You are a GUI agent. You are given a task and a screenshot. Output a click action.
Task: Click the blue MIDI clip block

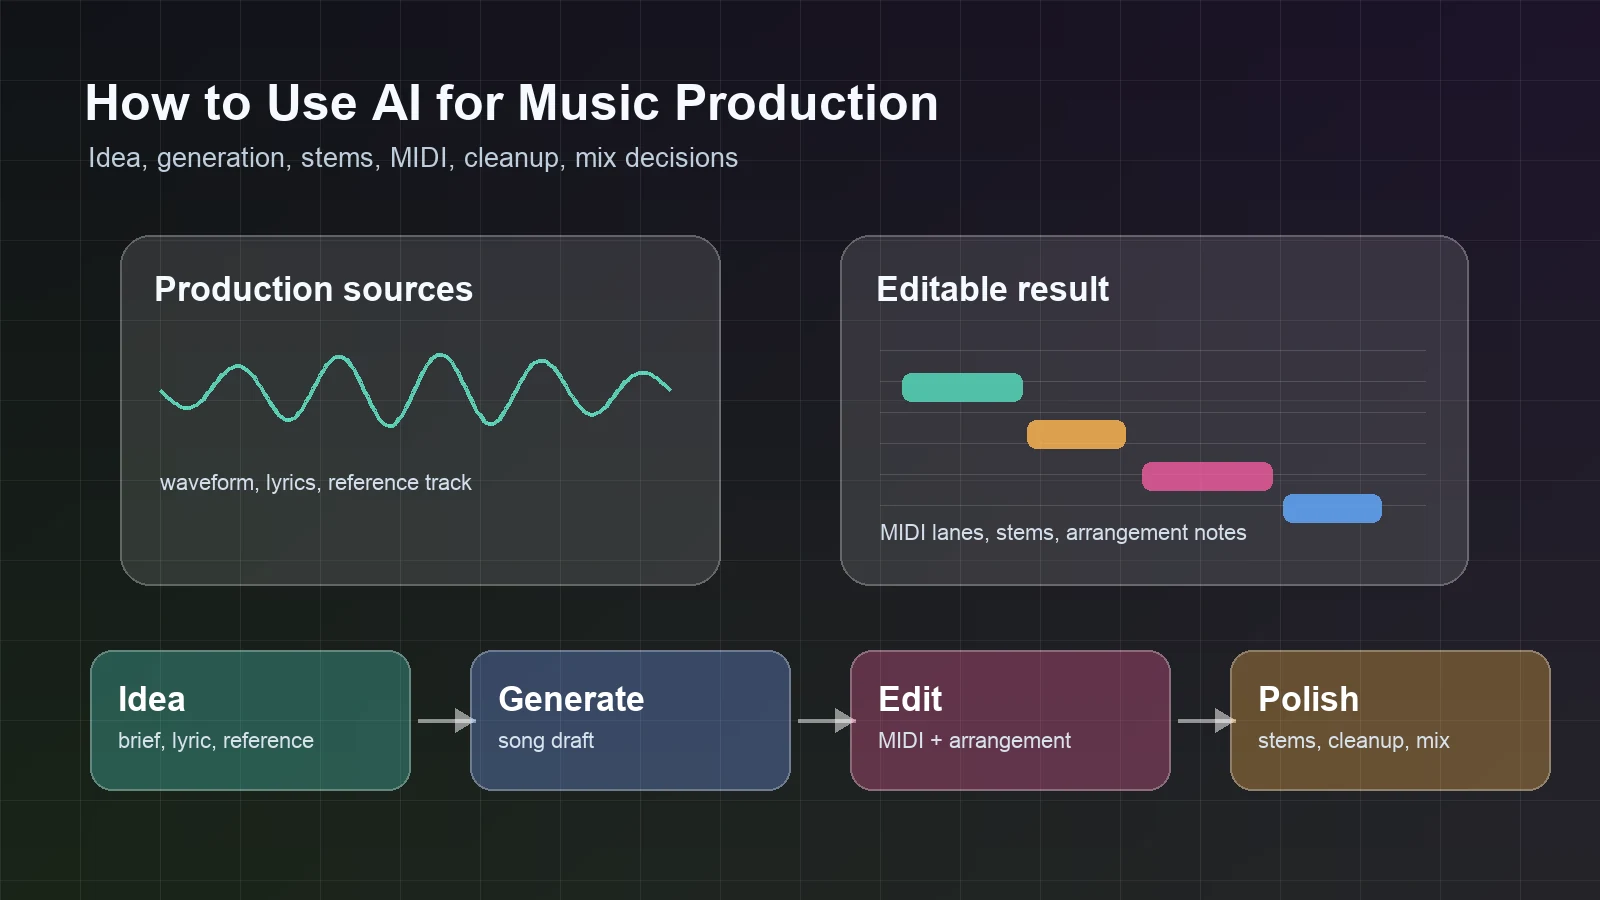point(1332,508)
